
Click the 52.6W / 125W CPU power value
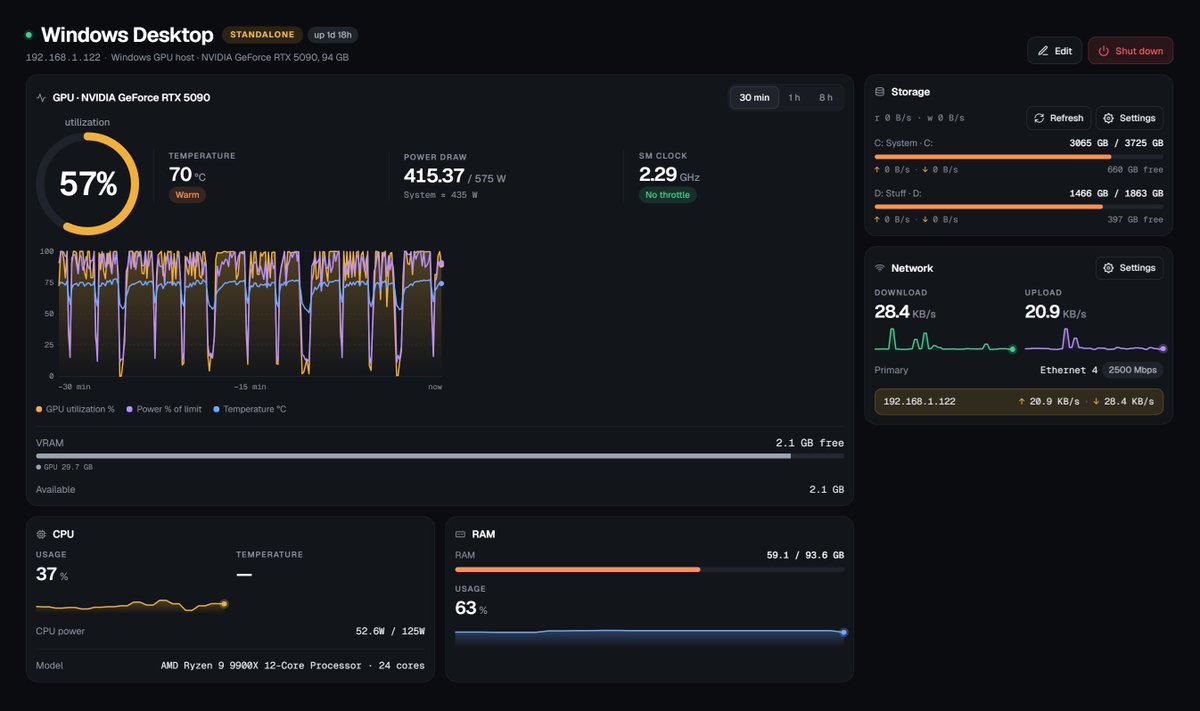(390, 631)
